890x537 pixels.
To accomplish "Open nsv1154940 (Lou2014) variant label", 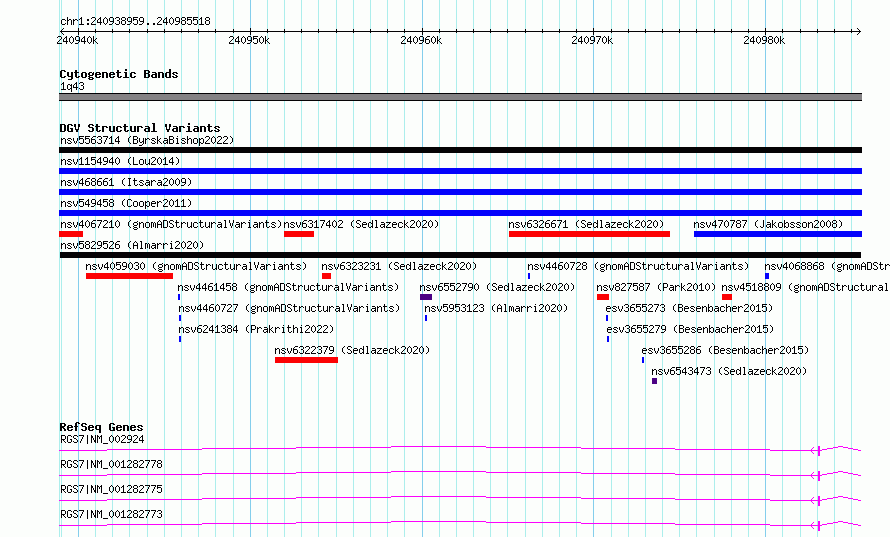I will click(x=120, y=161).
